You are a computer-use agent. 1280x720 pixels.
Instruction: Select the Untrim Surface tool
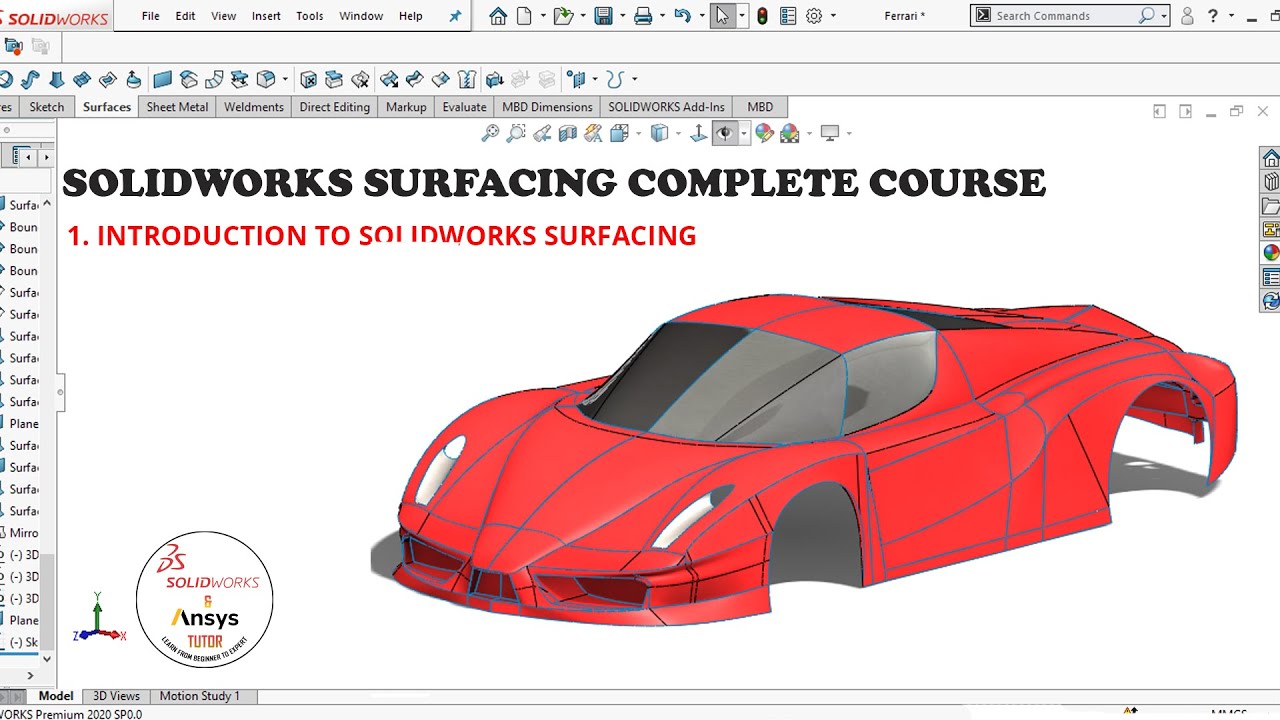tap(440, 80)
